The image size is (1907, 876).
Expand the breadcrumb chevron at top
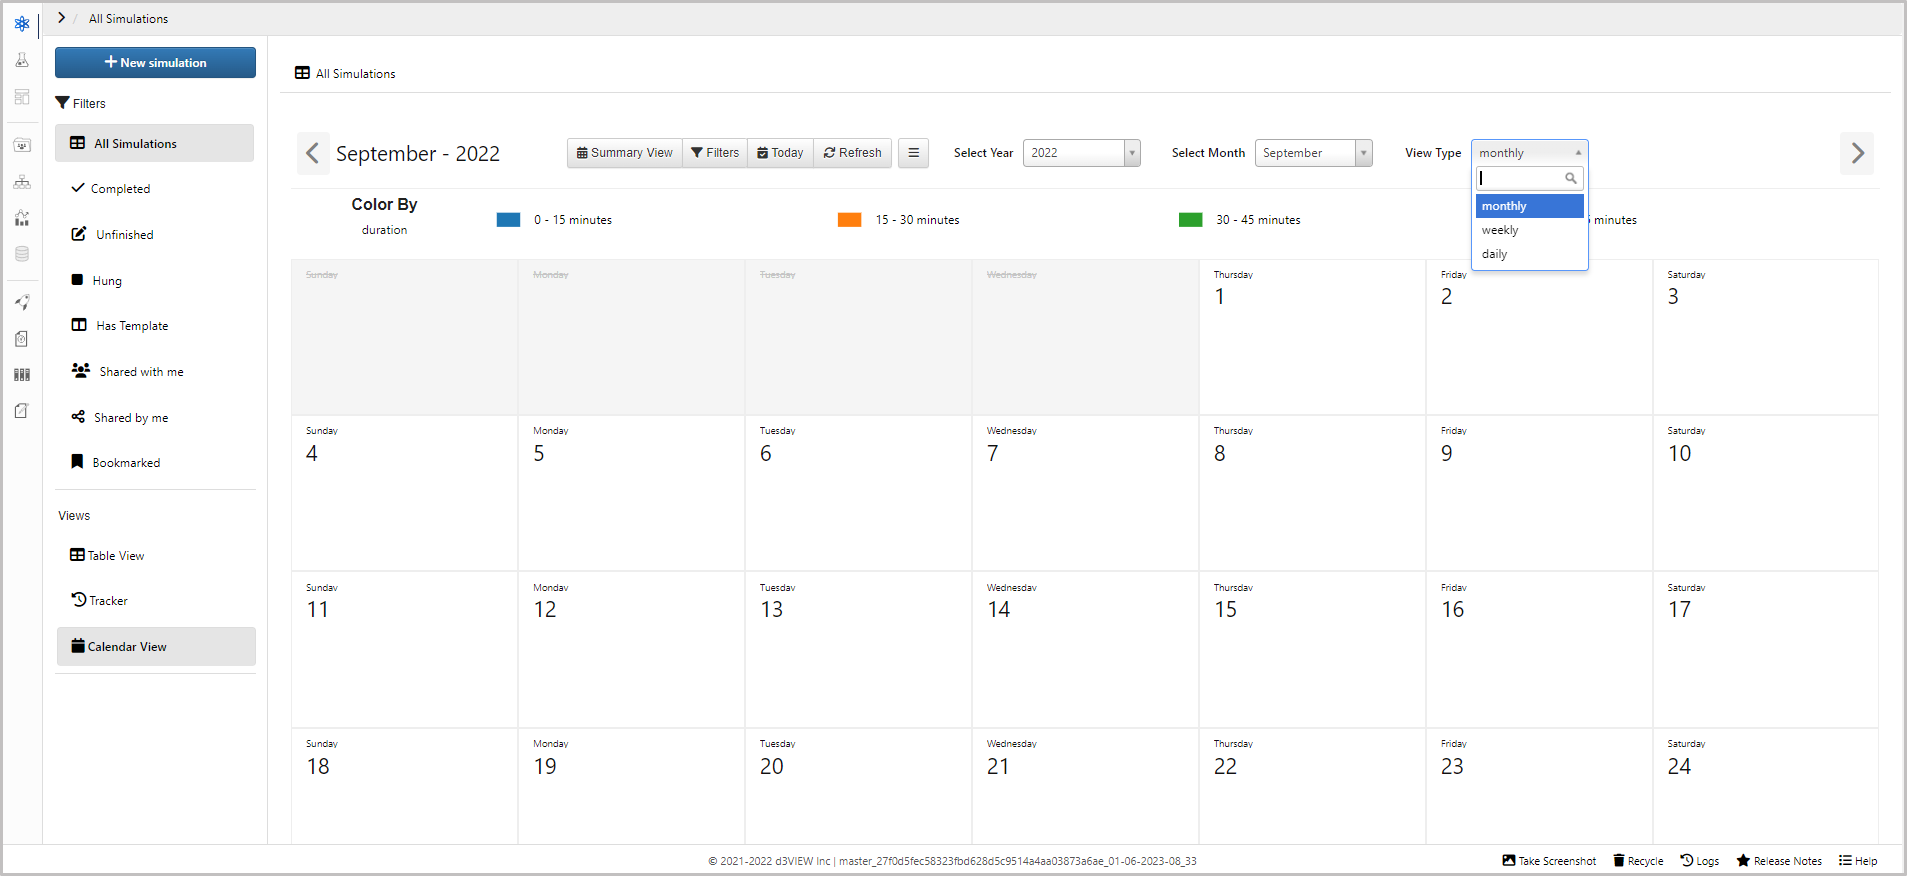[x=61, y=18]
